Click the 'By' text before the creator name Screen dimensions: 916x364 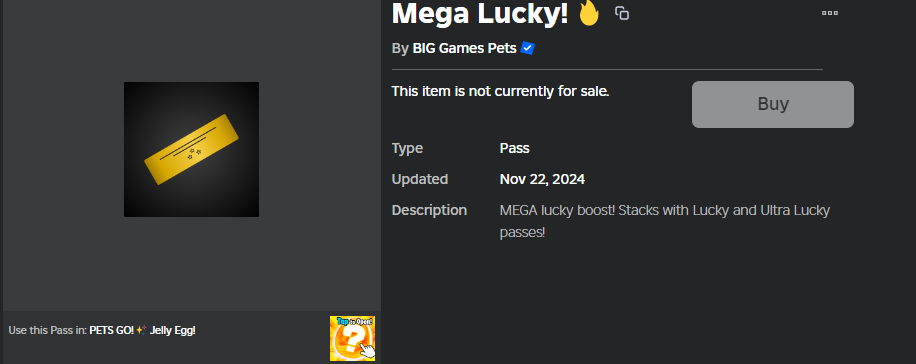click(x=400, y=48)
